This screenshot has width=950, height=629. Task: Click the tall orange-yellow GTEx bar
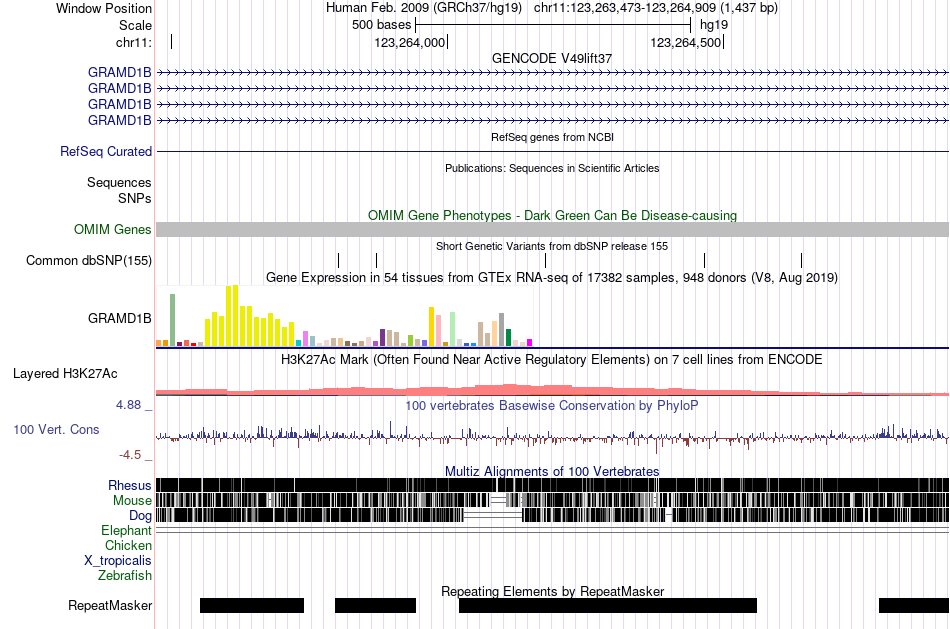[x=431, y=327]
